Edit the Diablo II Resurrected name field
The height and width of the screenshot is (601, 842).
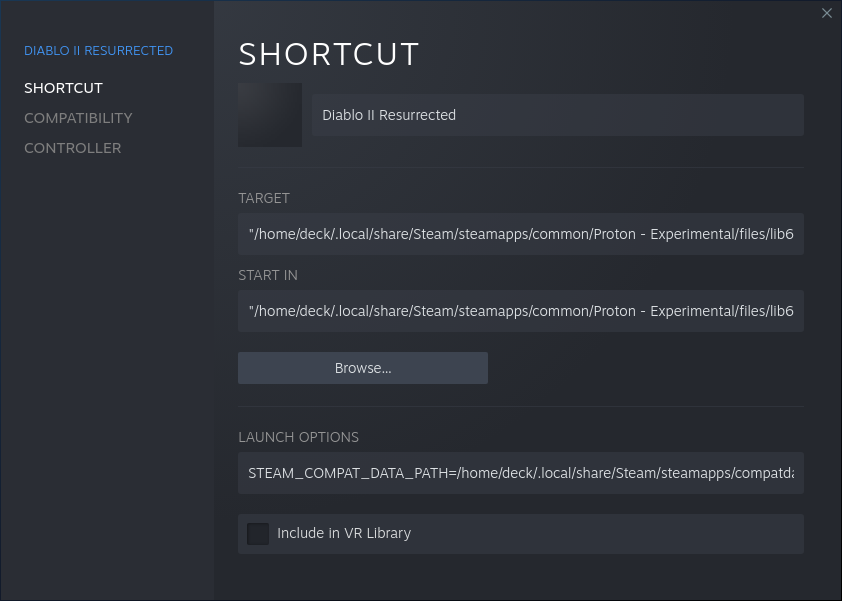click(x=557, y=115)
